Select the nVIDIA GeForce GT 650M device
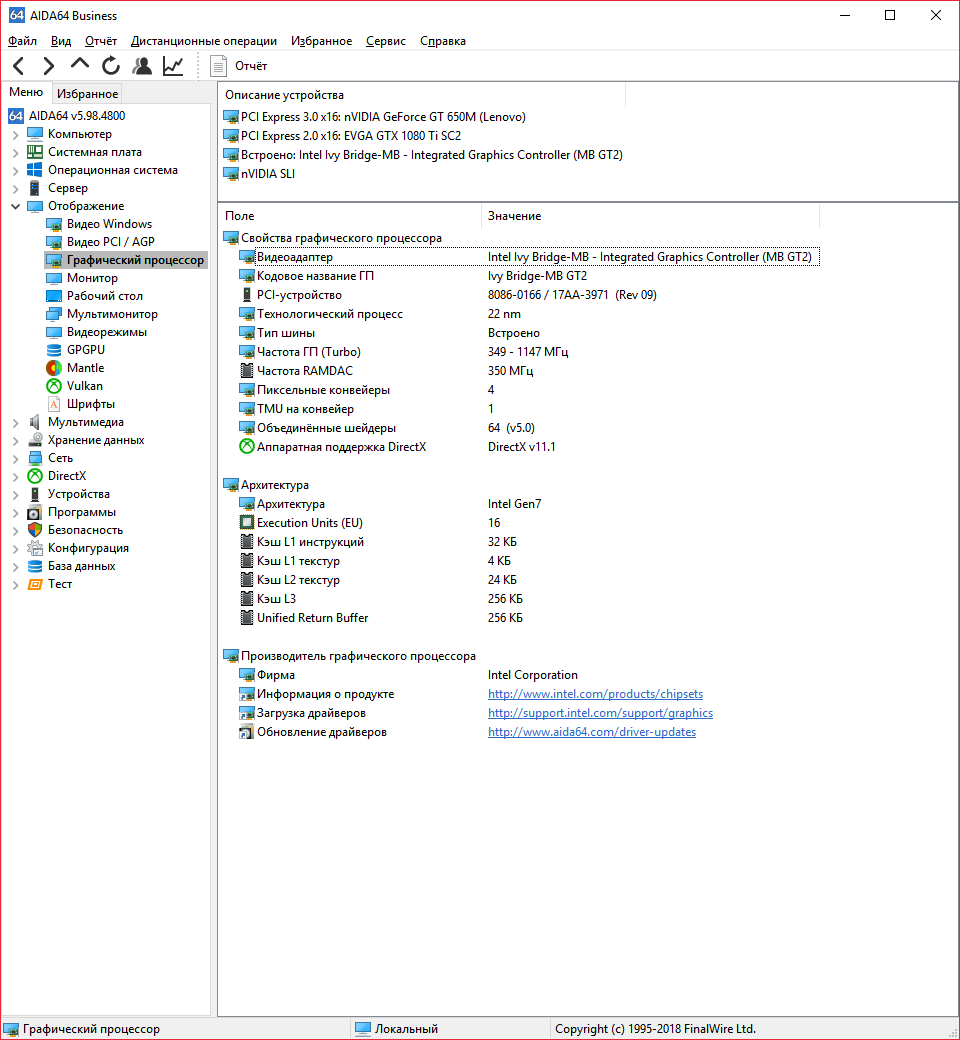The width and height of the screenshot is (960, 1040). [375, 117]
